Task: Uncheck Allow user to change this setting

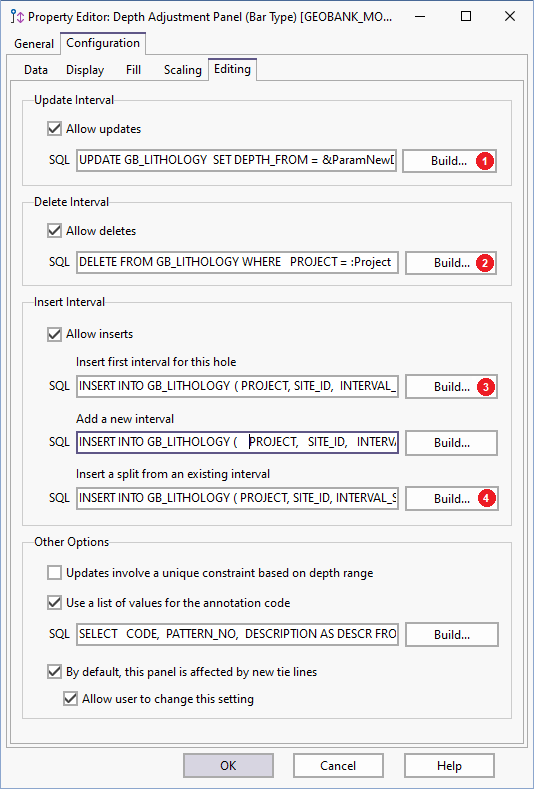Action: (70, 699)
